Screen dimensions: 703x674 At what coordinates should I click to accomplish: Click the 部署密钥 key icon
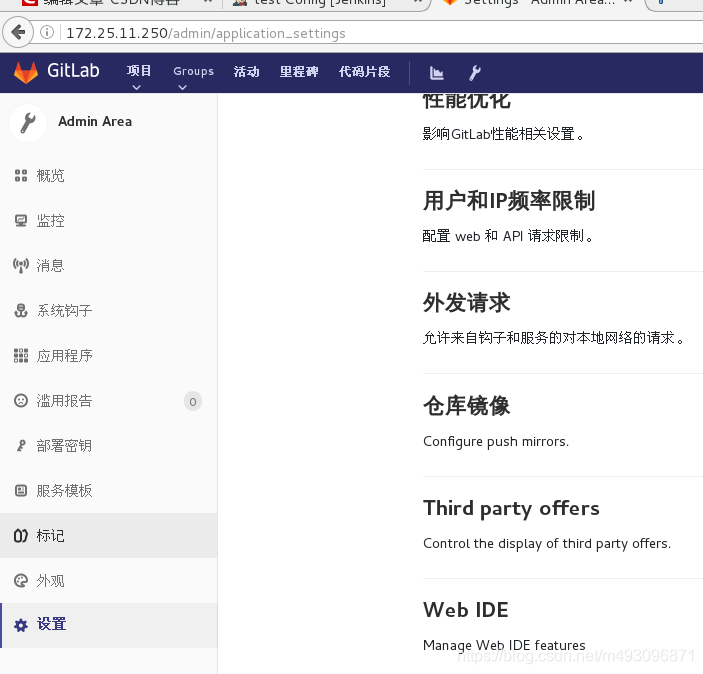click(x=21, y=445)
